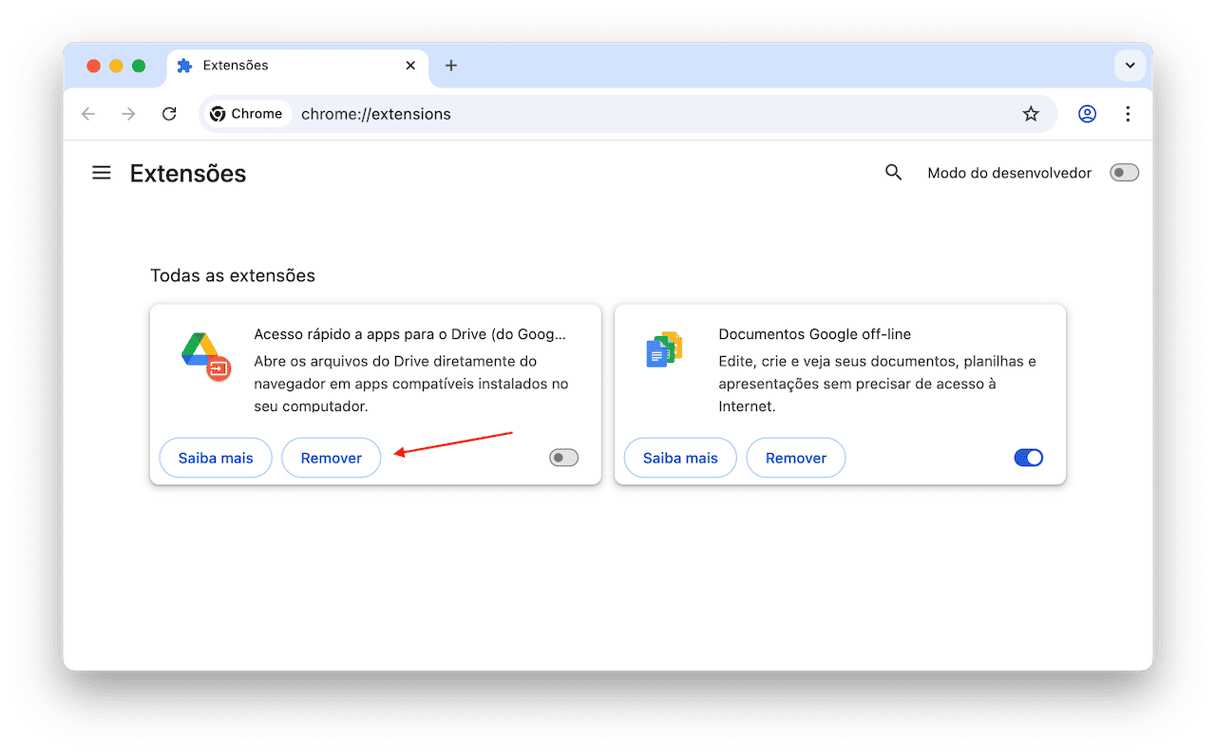Open Chrome's three-dot menu

pyautogui.click(x=1128, y=114)
